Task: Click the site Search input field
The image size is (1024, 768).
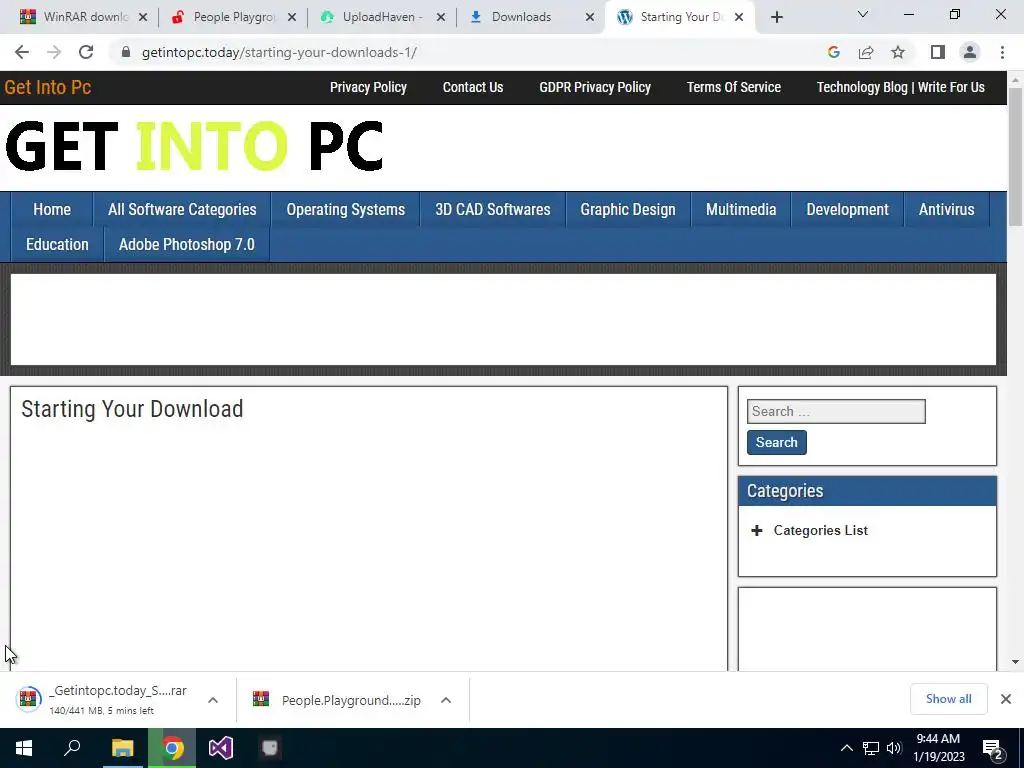Action: [836, 411]
